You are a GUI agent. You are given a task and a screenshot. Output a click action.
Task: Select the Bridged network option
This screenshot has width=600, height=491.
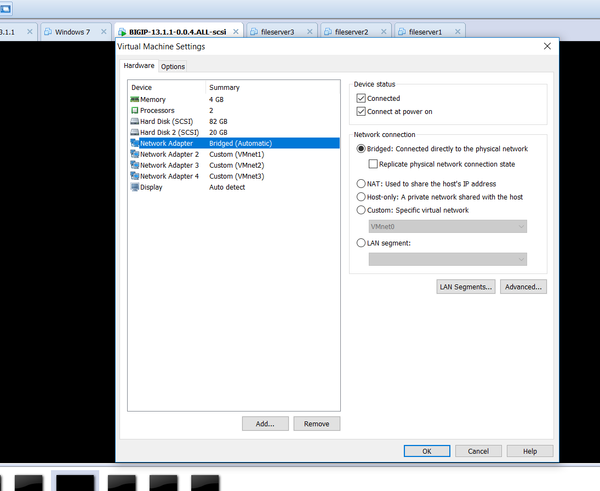coord(361,149)
